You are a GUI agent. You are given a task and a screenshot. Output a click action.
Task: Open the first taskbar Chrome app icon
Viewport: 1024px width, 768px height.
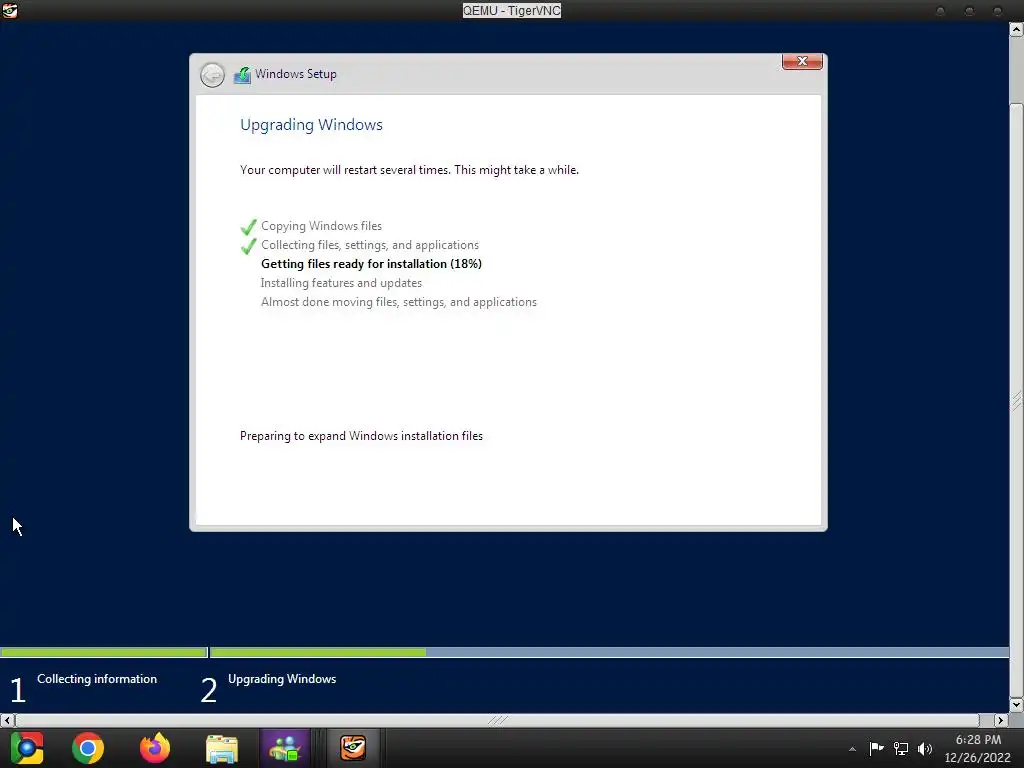pyautogui.click(x=27, y=748)
